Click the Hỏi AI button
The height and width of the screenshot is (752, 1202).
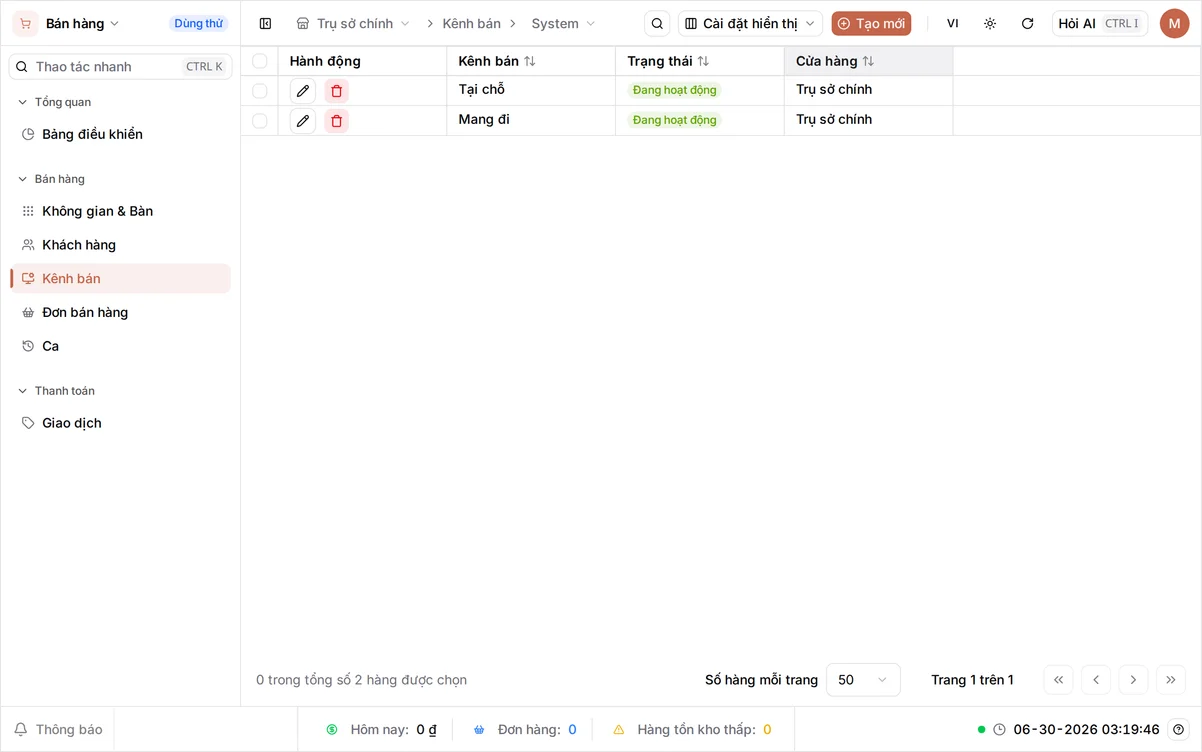point(1100,23)
